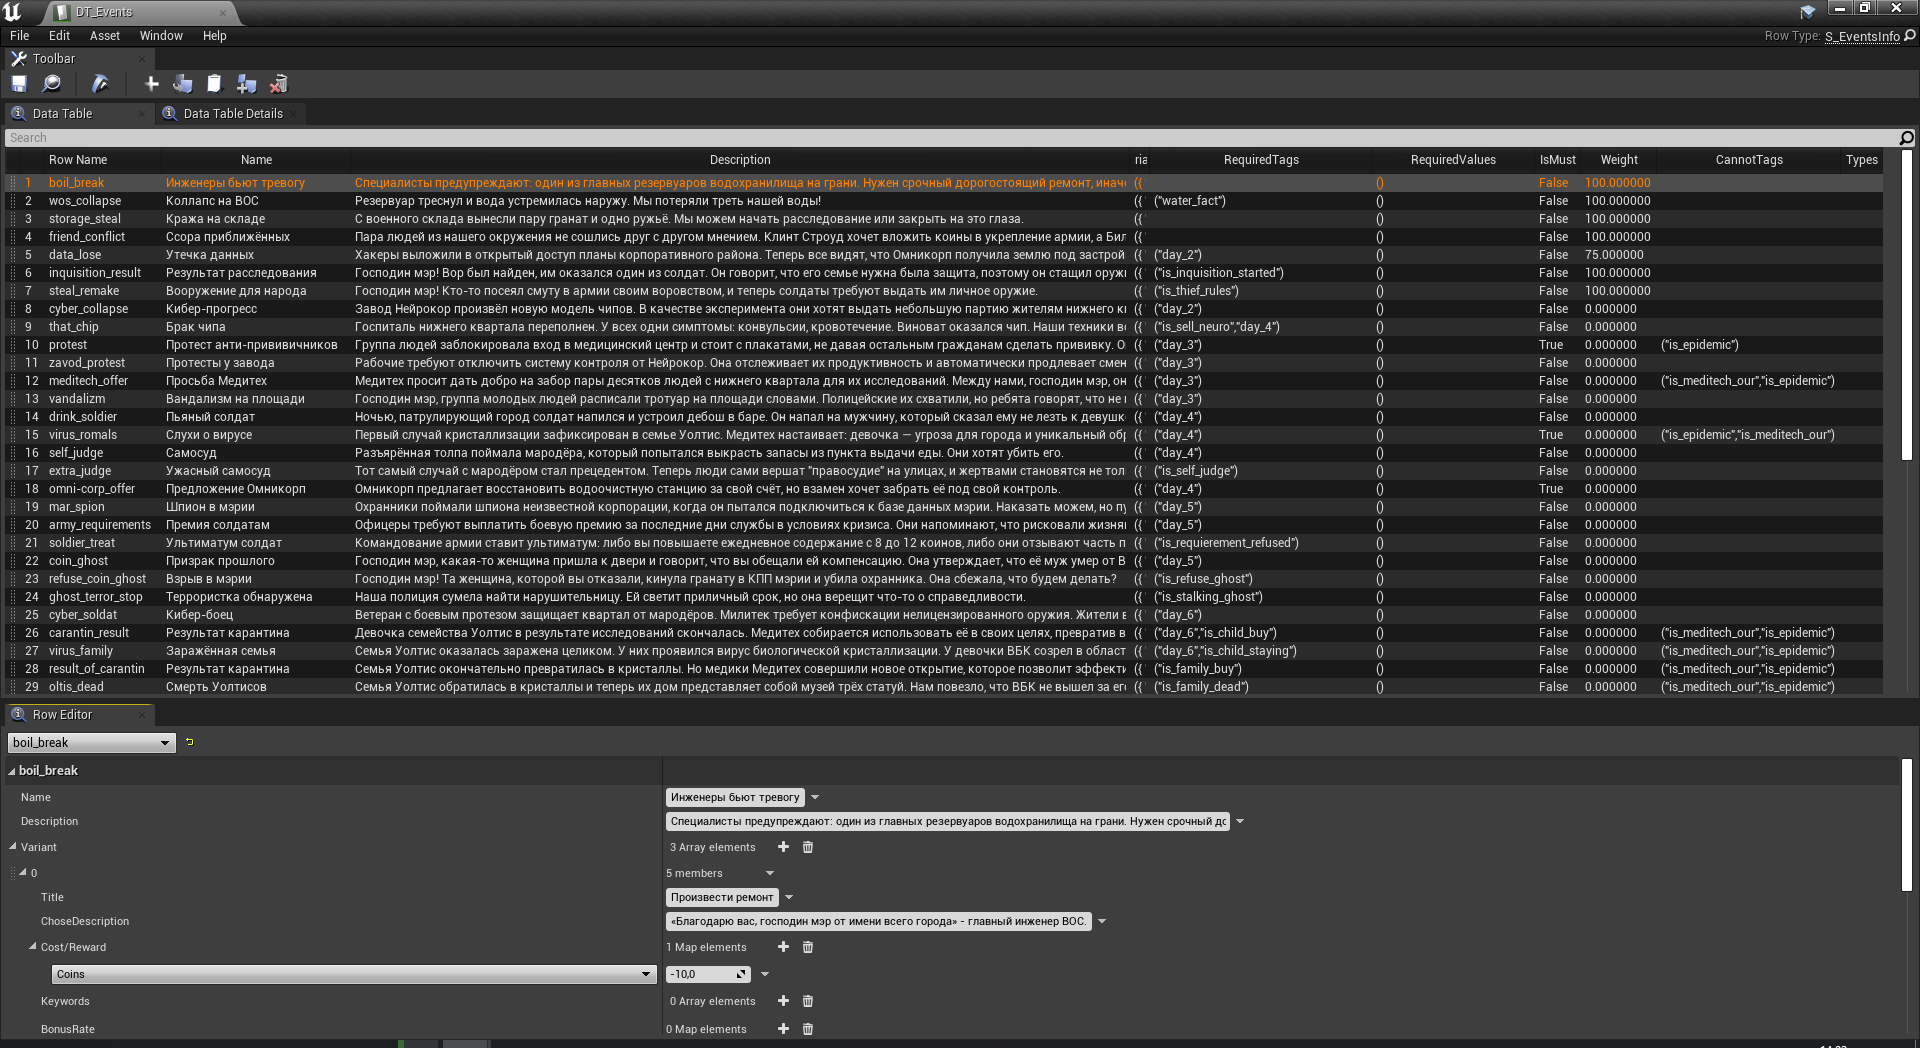Sort by Description column header
This screenshot has height=1048, width=1920.
(740, 160)
